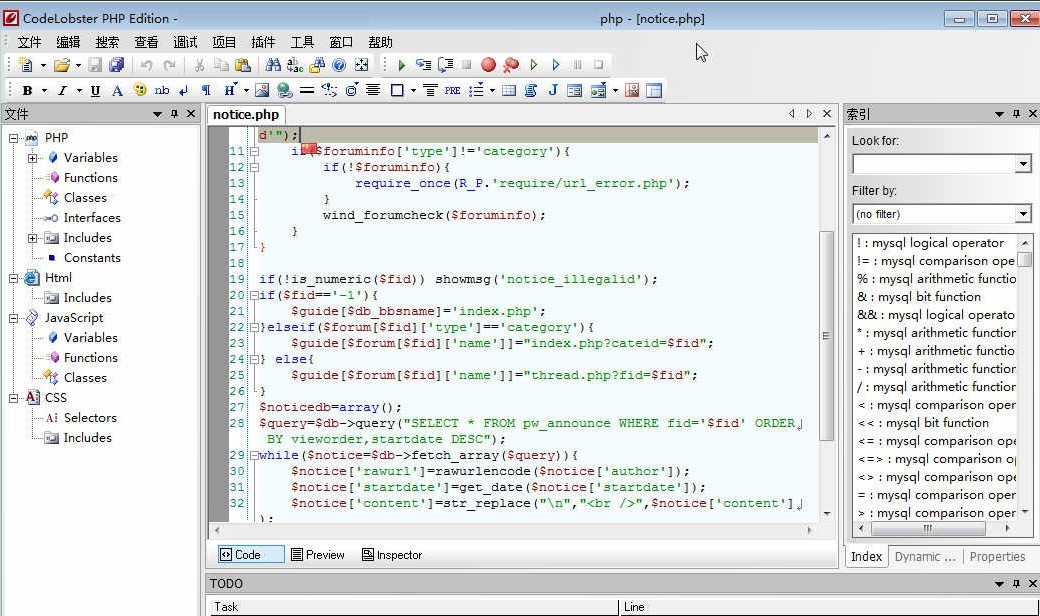Viewport: 1040px width, 616px height.
Task: Open Heading icon dropdown arrow
Action: coord(246,90)
